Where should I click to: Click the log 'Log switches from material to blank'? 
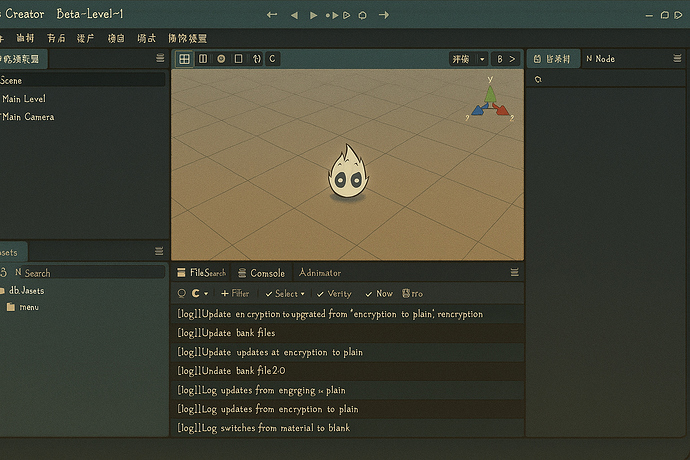point(348,427)
